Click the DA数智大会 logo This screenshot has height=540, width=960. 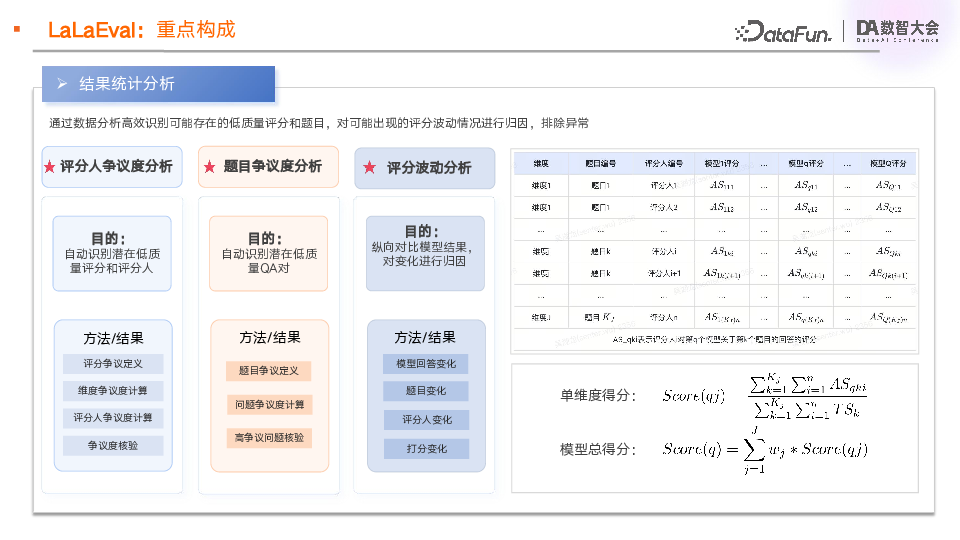click(x=897, y=31)
